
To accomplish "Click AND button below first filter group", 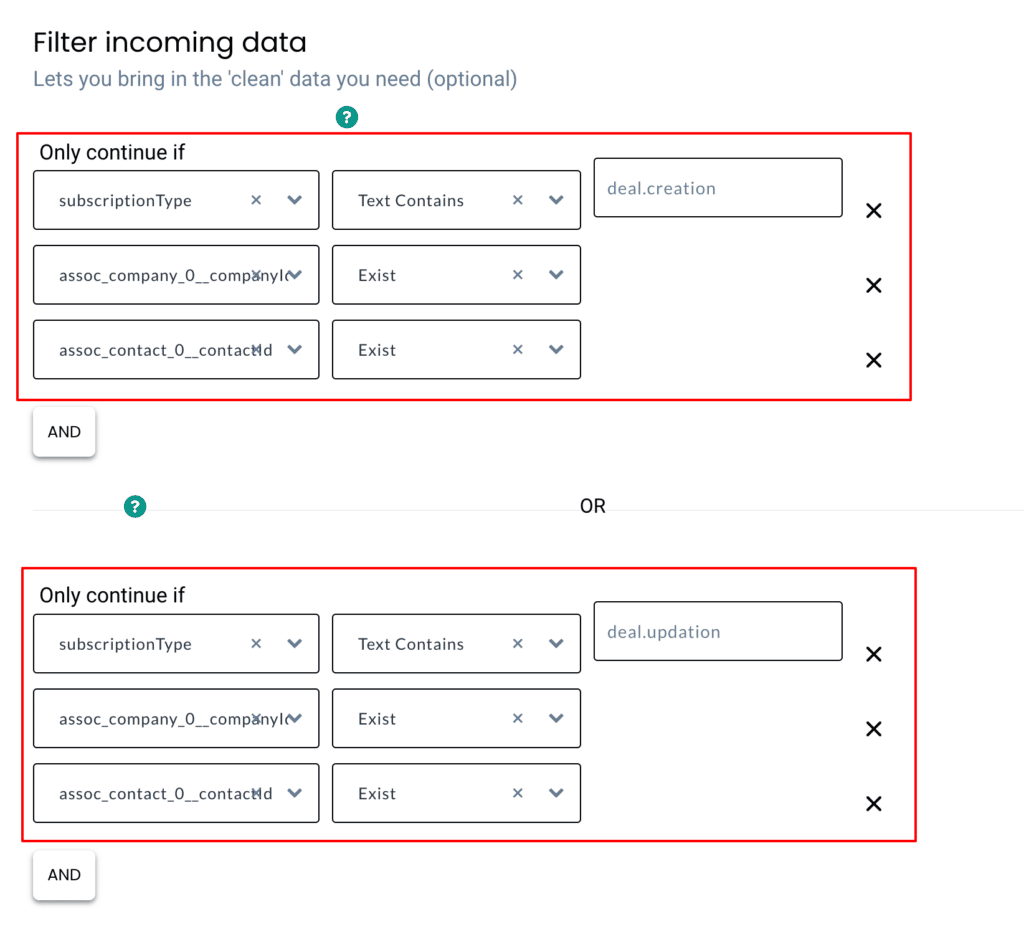I will click(64, 432).
